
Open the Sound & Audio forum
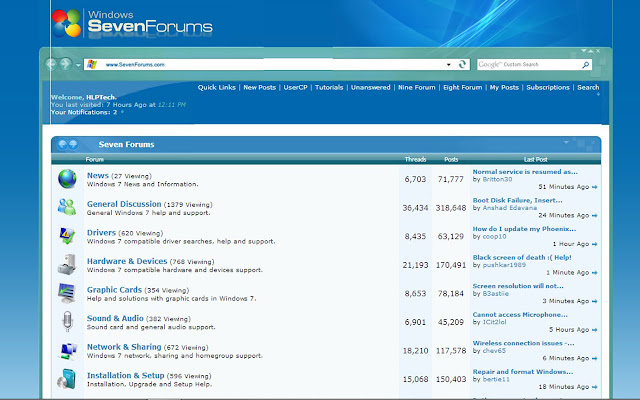coord(115,318)
